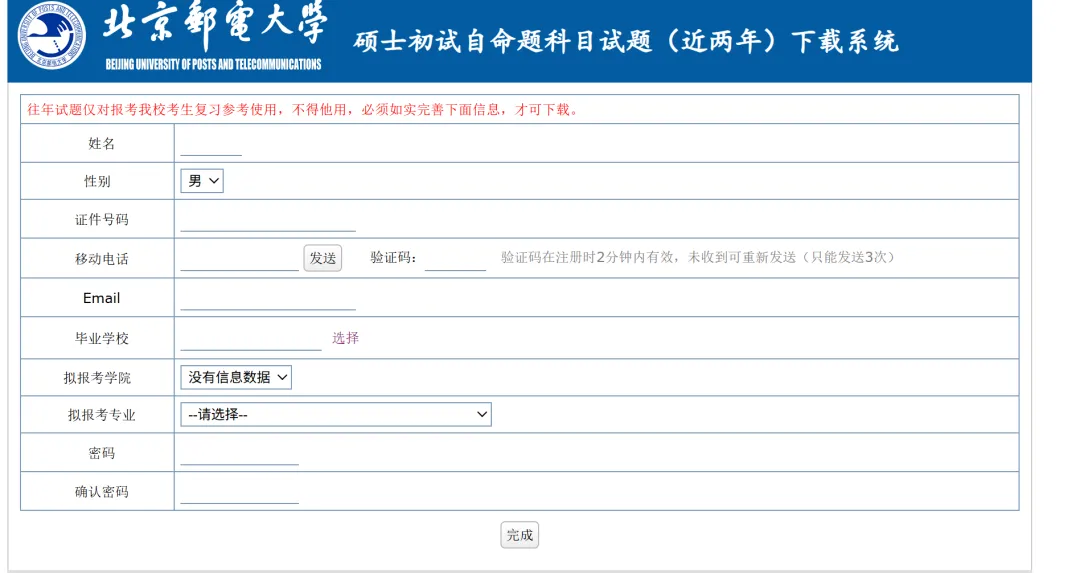Focus the 移动电话 phone number field
The width and height of the screenshot is (1080, 573).
(240, 259)
